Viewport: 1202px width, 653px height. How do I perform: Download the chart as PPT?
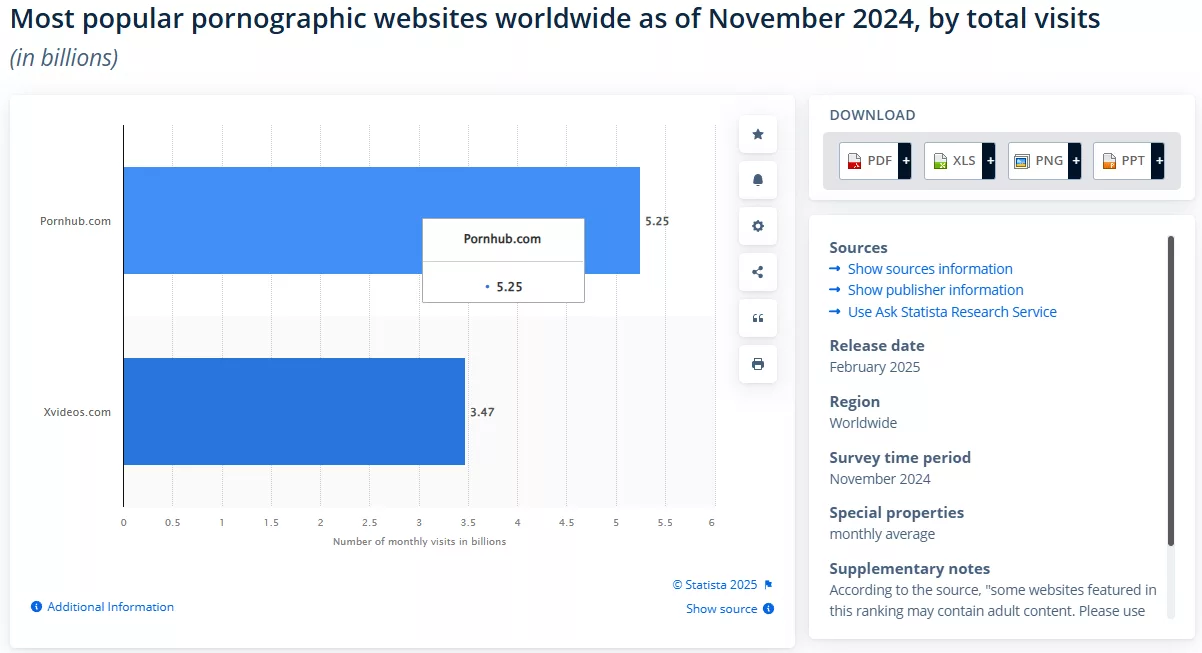(1122, 160)
